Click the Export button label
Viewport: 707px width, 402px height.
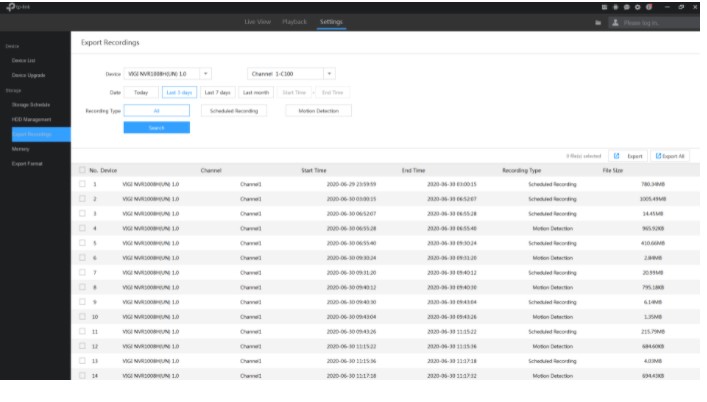[x=634, y=156]
